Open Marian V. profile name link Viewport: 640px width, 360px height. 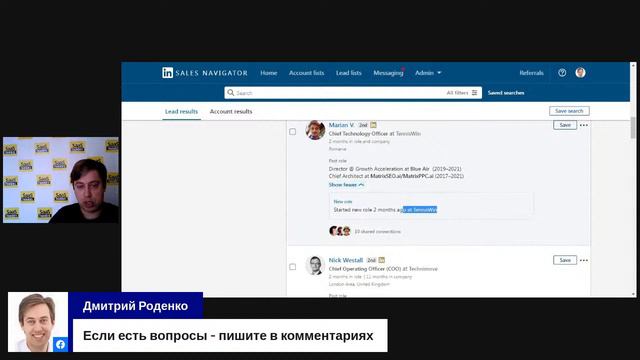click(342, 125)
